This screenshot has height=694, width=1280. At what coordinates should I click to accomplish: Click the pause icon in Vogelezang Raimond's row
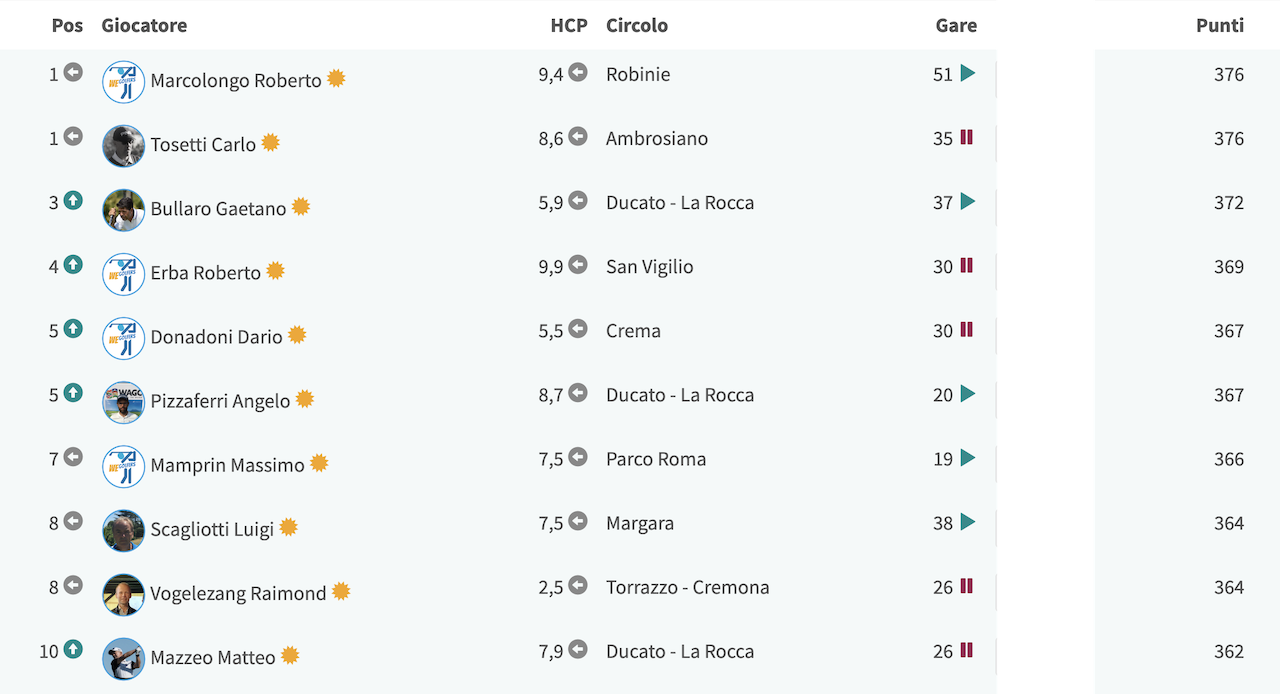click(x=966, y=586)
